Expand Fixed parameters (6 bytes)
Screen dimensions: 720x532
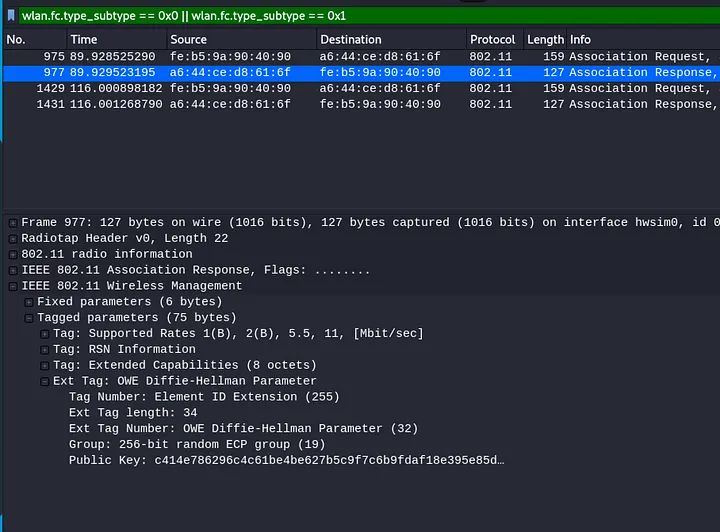tap(29, 302)
